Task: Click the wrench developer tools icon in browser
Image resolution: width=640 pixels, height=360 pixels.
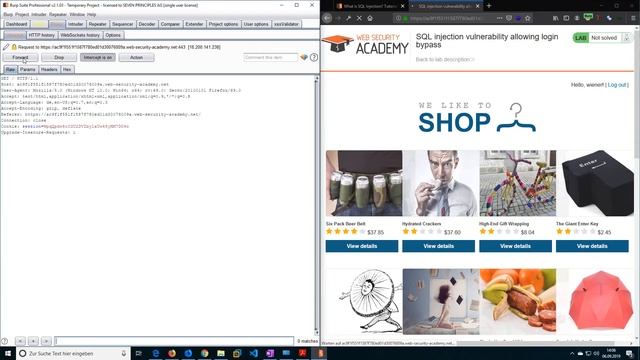Action: click(x=348, y=18)
